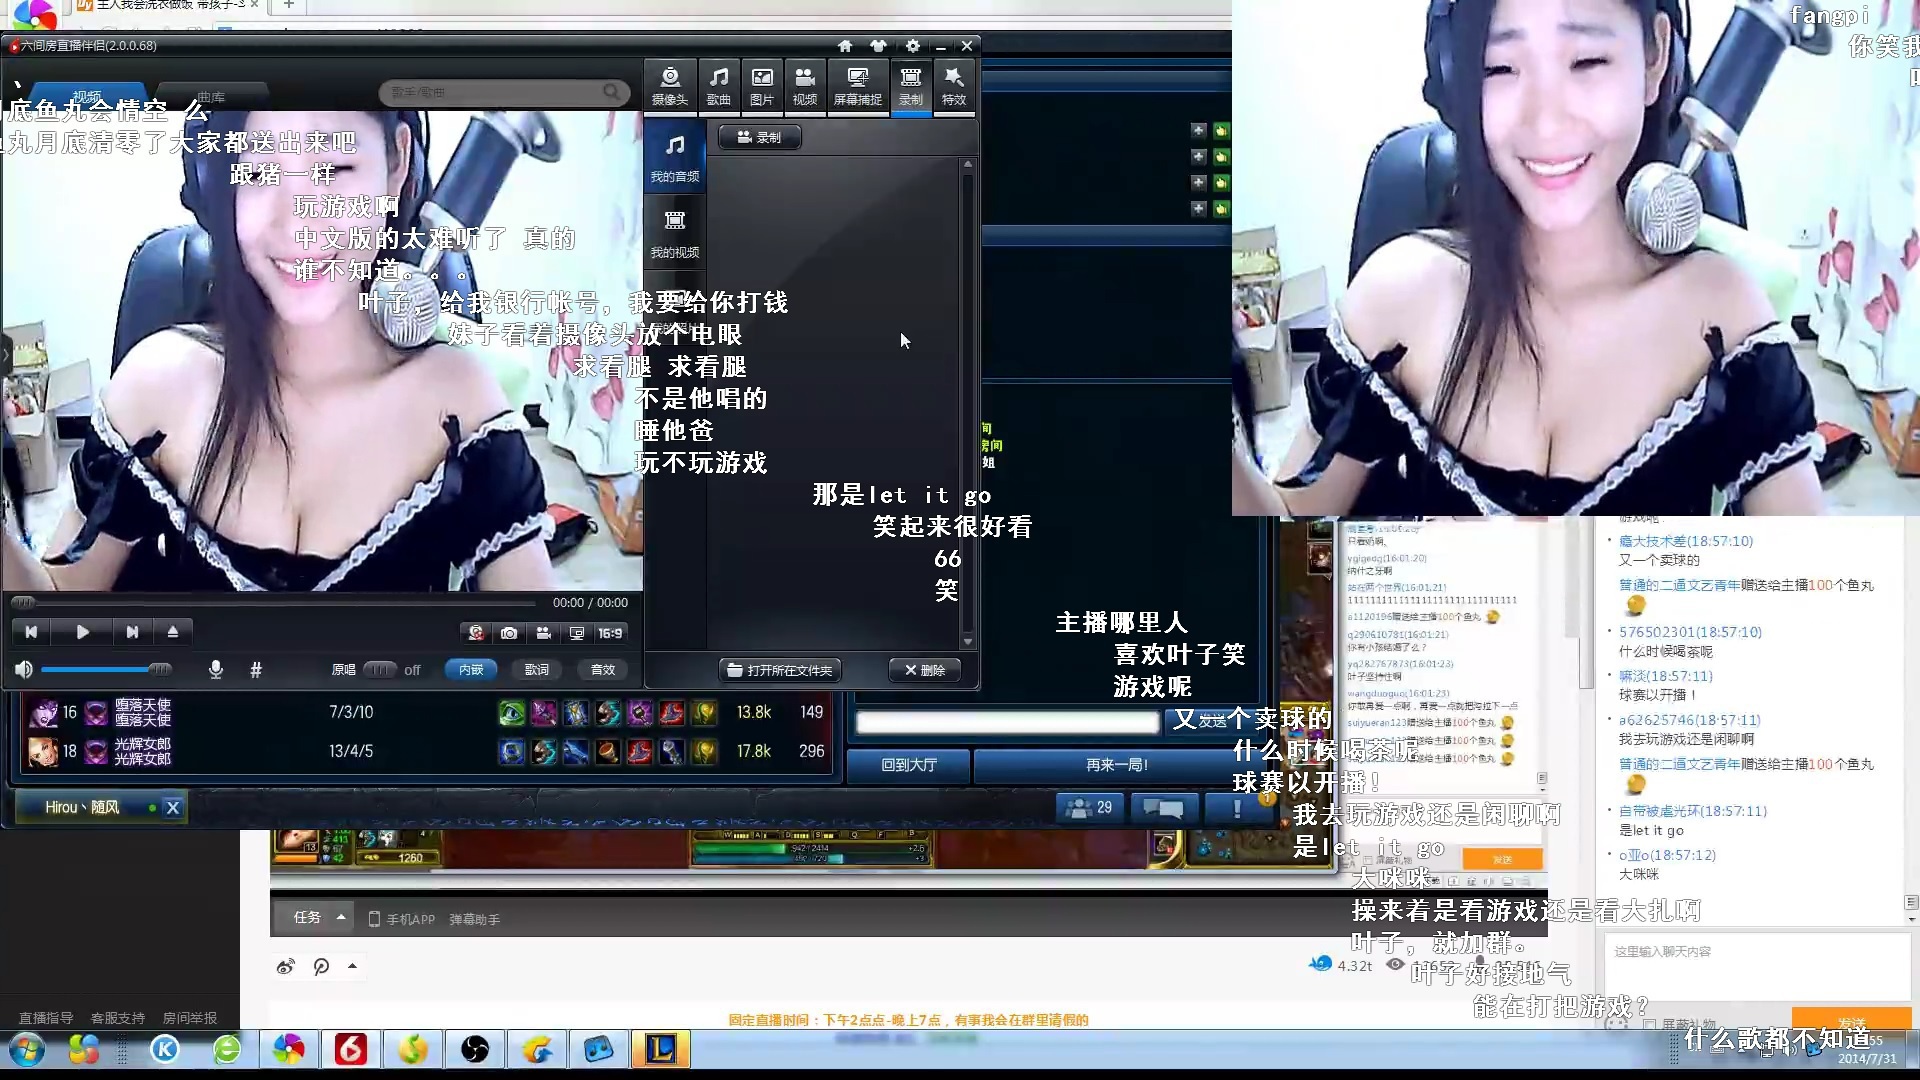Click the skin shirt icon in title bar
Screen dimensions: 1920x1080
pos(878,46)
